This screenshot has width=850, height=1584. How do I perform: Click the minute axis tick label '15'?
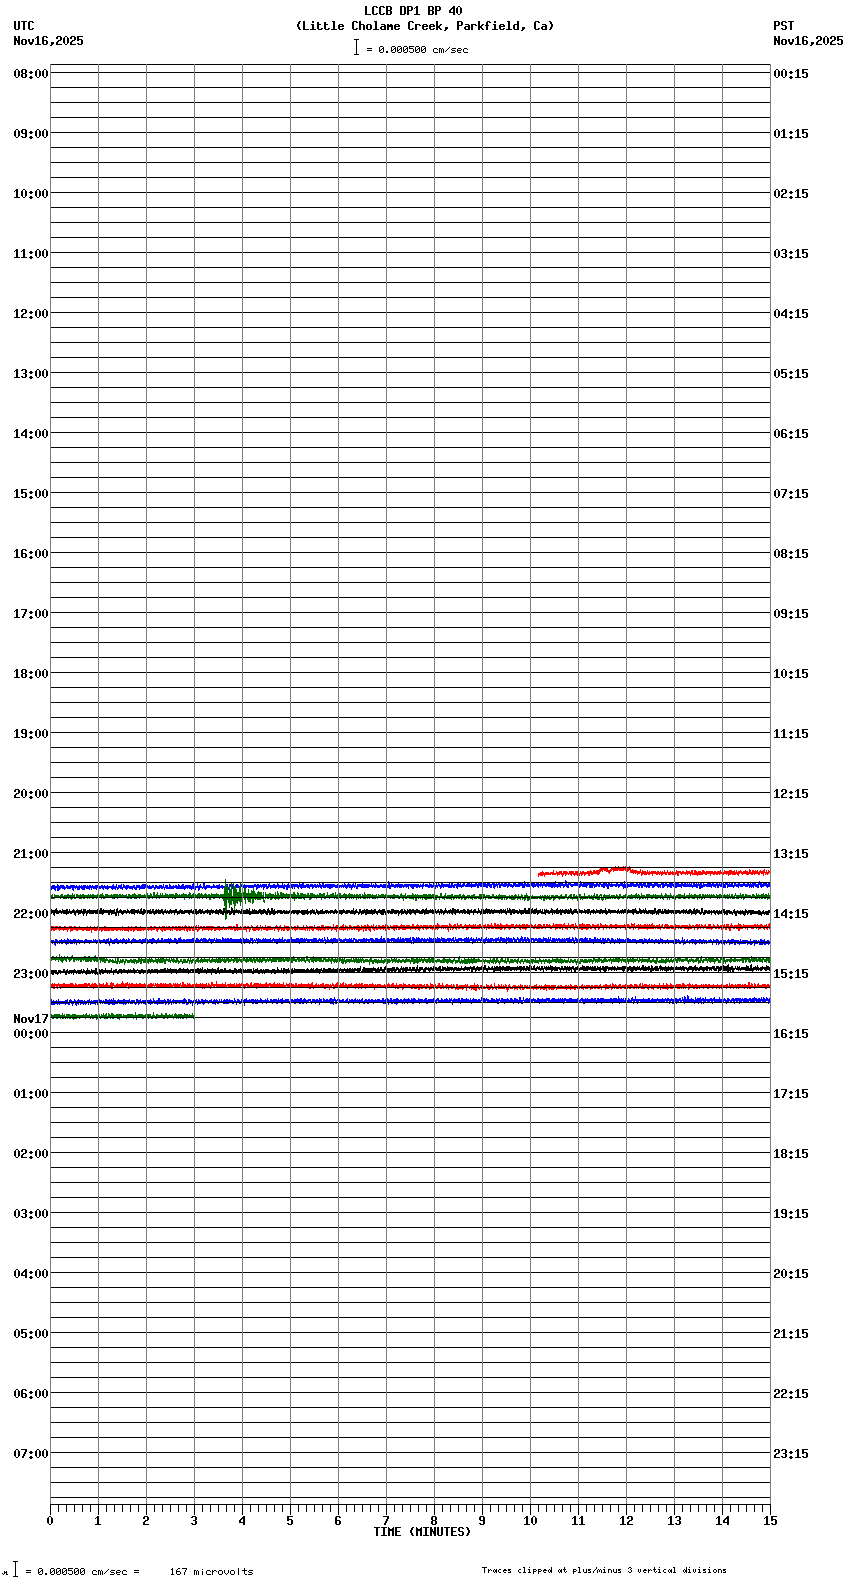click(x=770, y=1521)
